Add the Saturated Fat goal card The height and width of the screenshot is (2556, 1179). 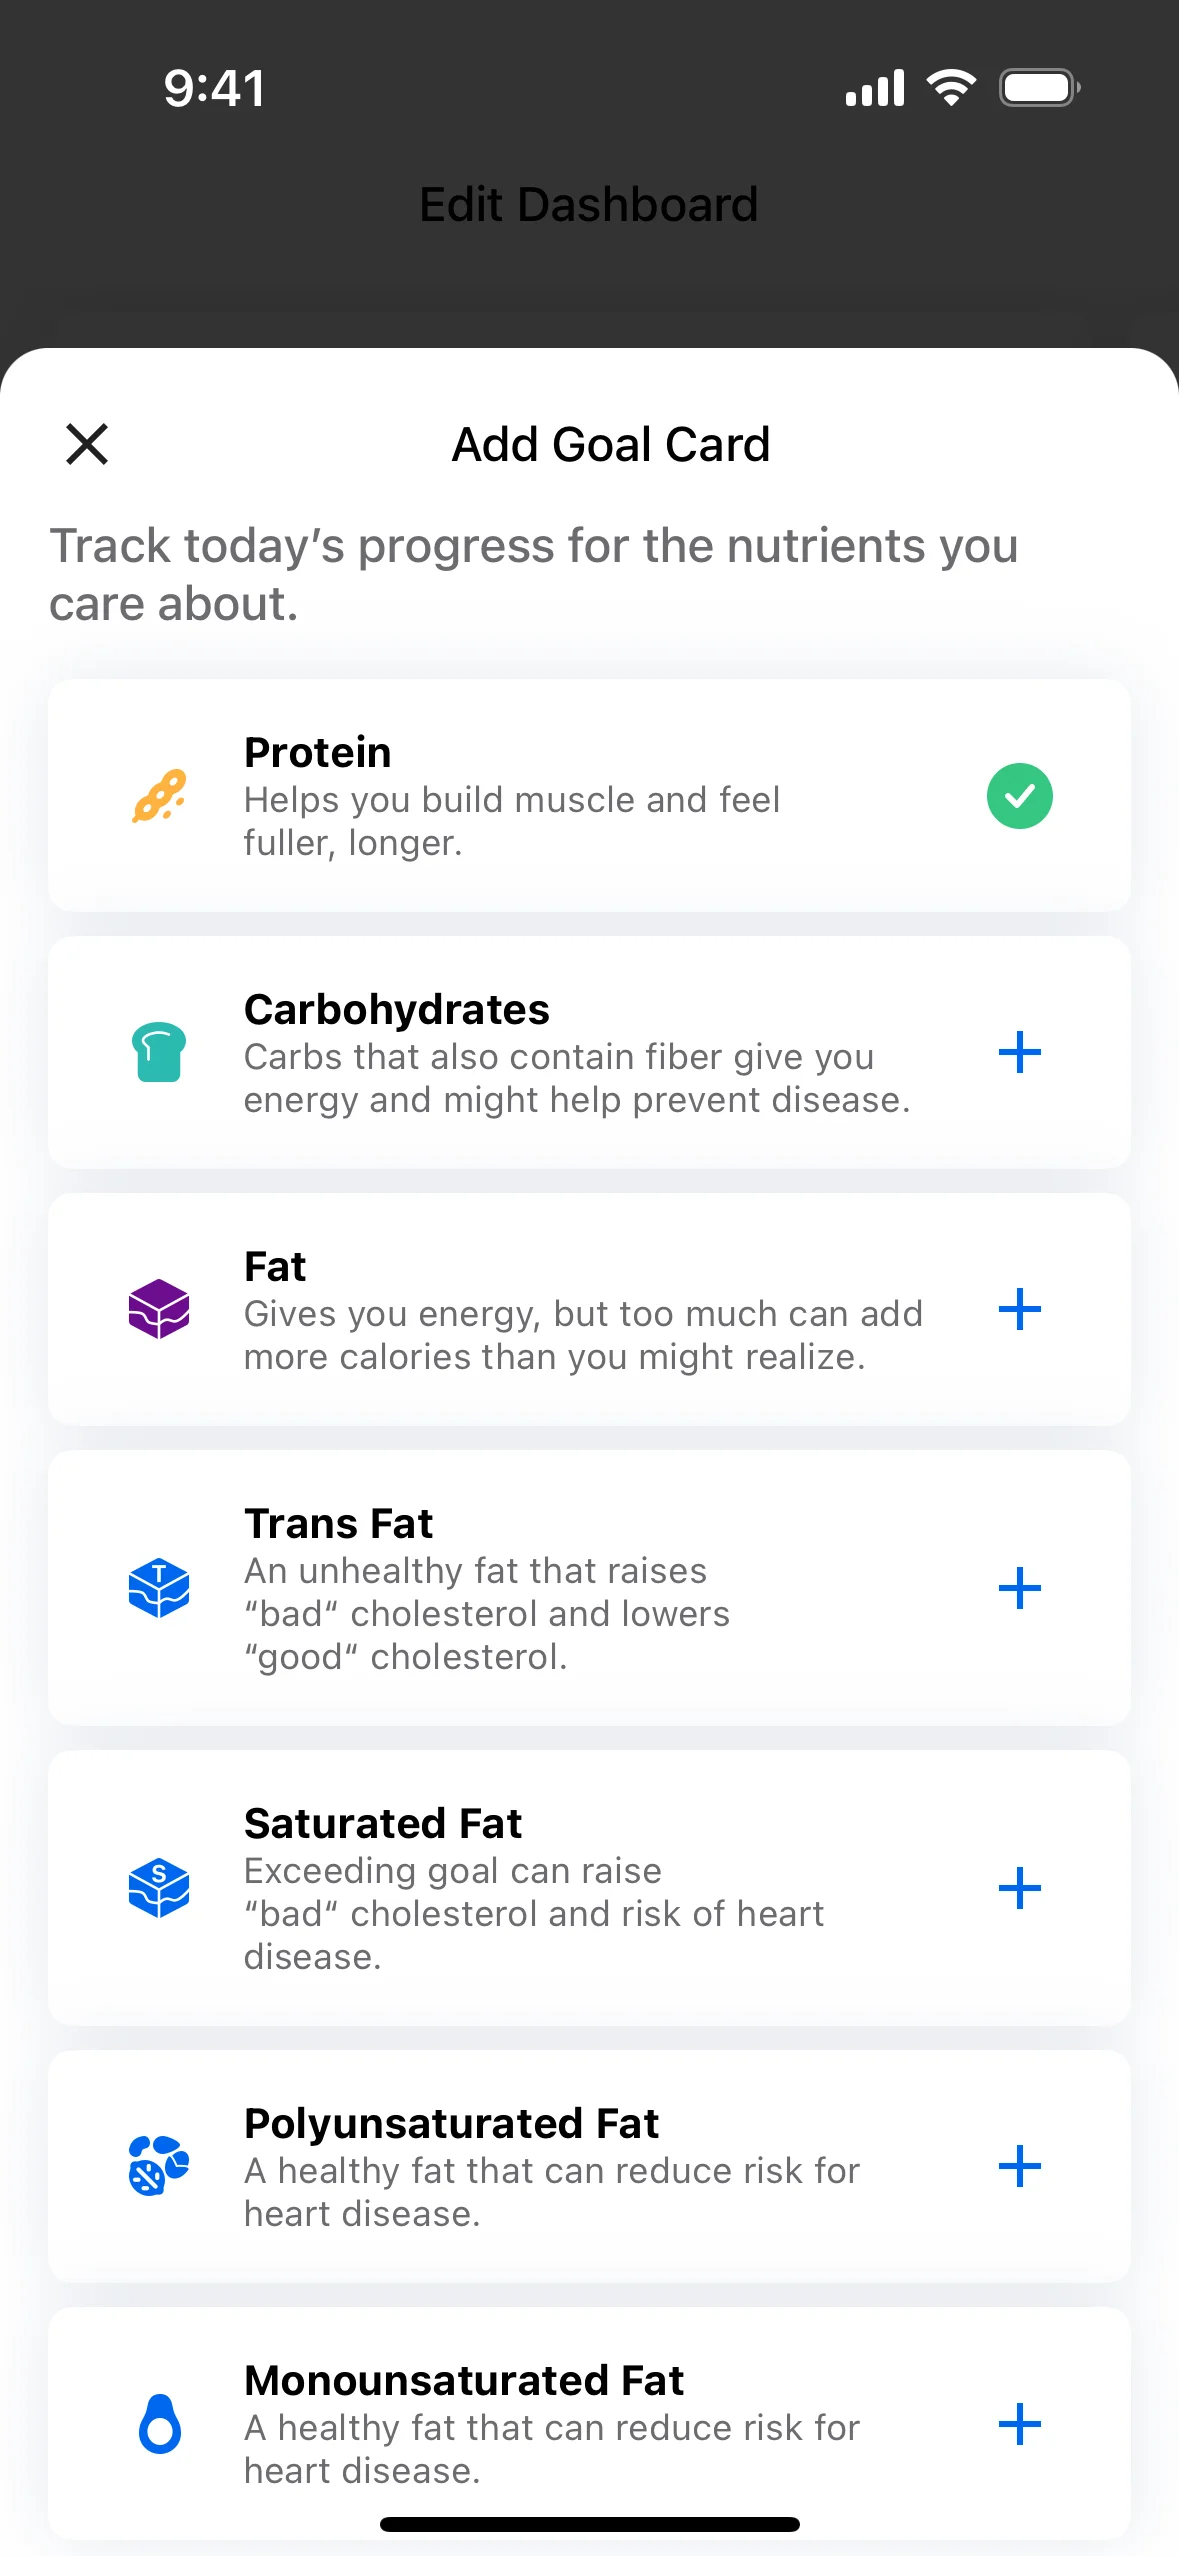click(x=1020, y=1888)
